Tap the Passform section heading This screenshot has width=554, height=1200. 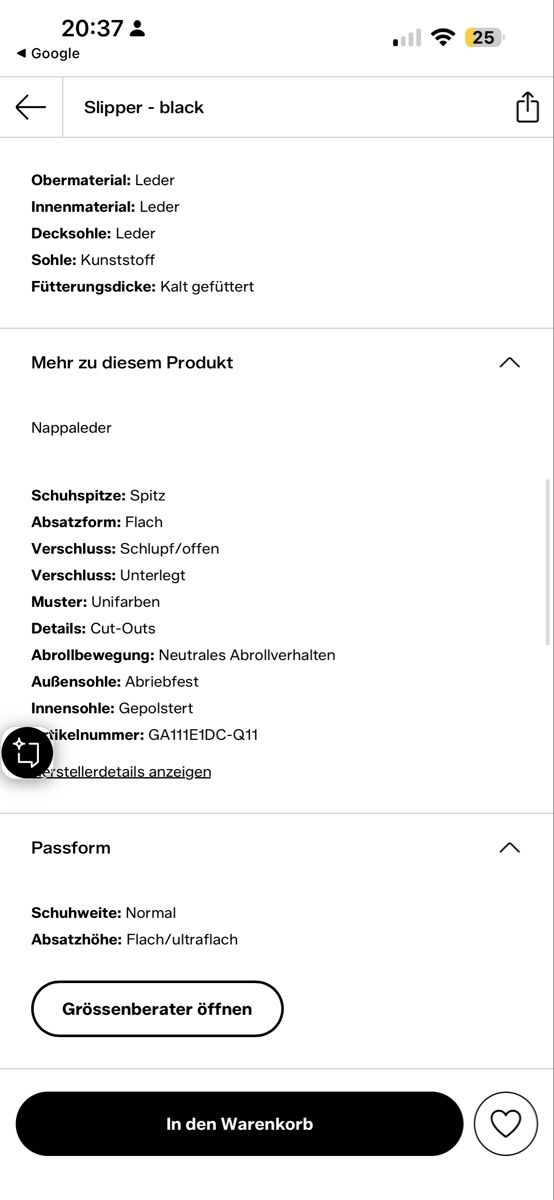tap(71, 847)
